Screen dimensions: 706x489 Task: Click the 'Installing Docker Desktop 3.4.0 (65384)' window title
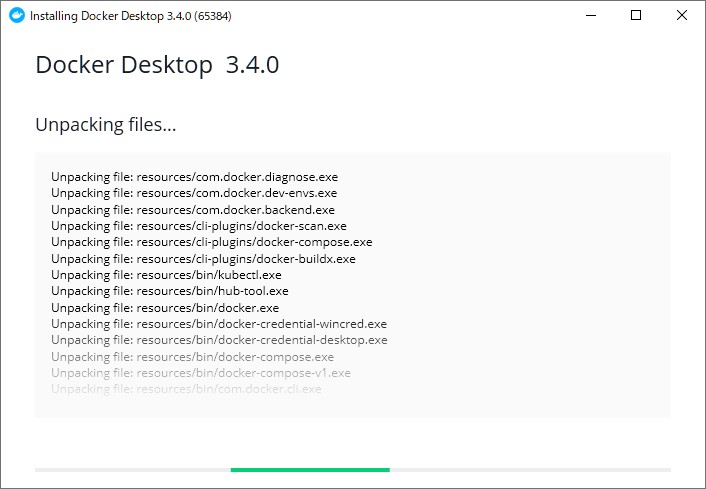pyautogui.click(x=131, y=16)
